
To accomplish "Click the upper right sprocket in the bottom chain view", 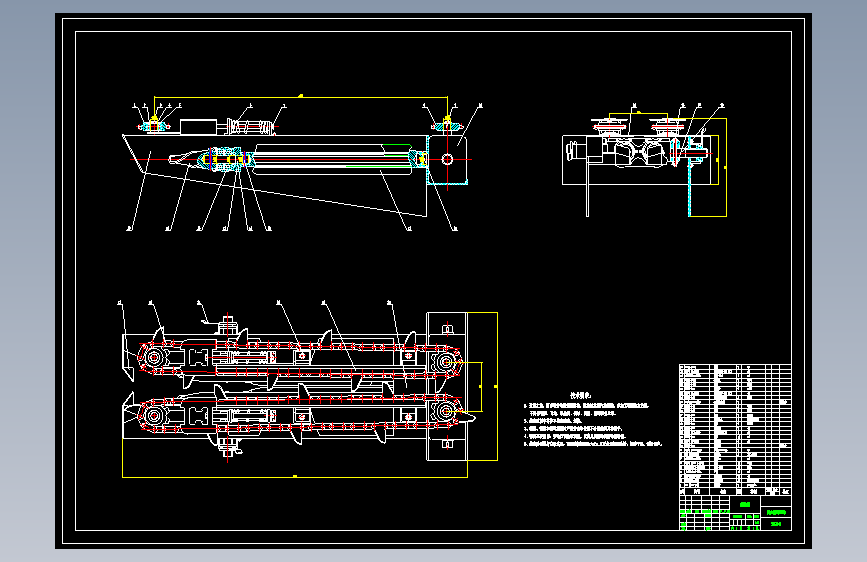I will coord(444,363).
